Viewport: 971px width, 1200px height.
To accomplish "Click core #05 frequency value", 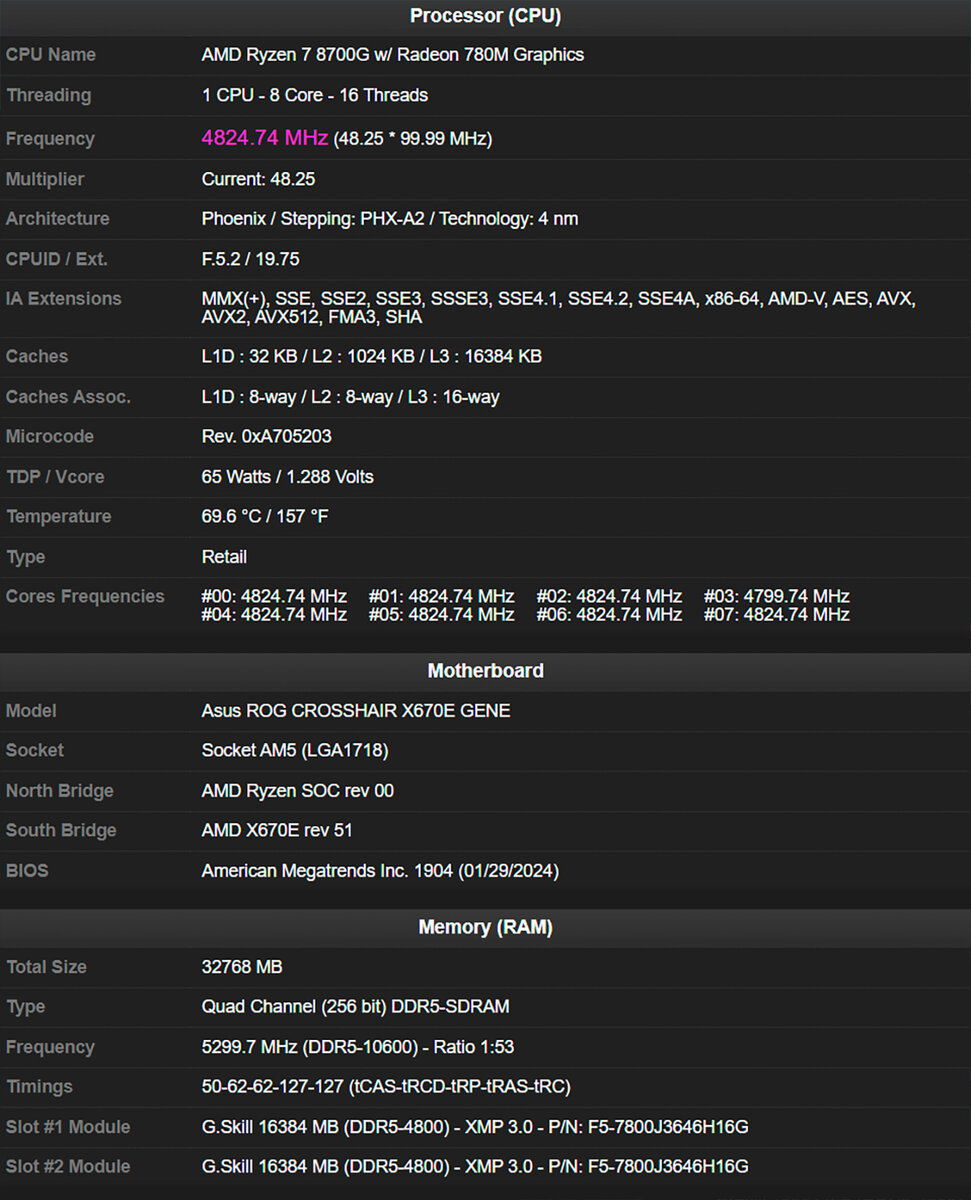I will 442,615.
